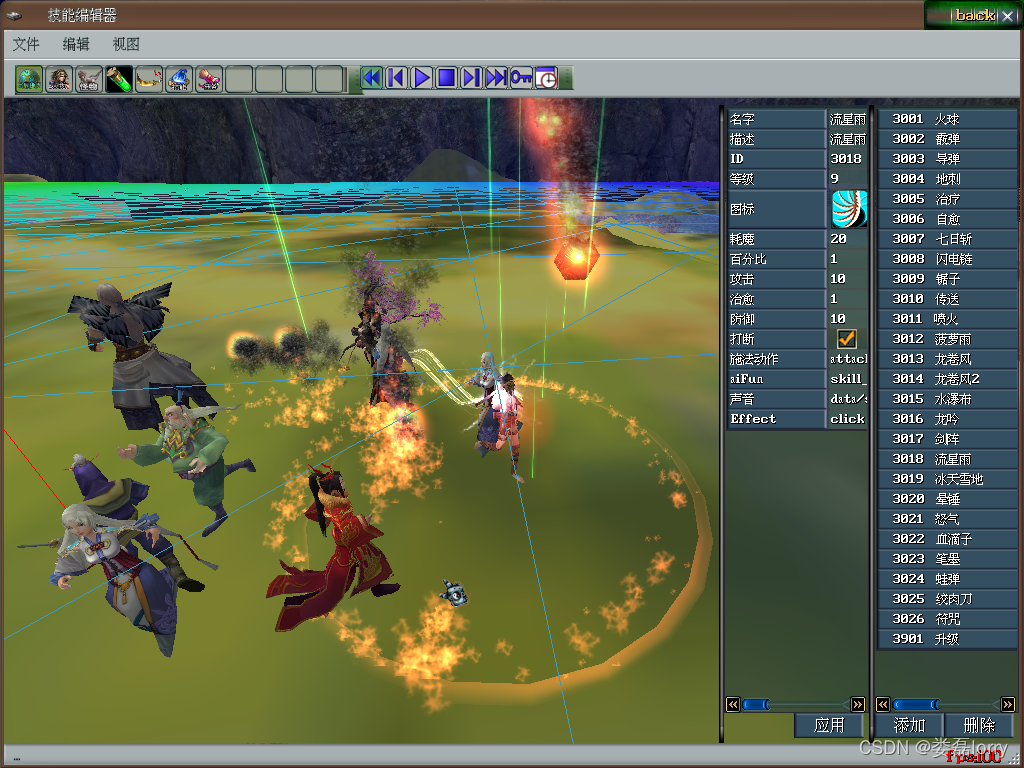Click the 防御 value field
This screenshot has height=768, width=1024.
tap(848, 319)
